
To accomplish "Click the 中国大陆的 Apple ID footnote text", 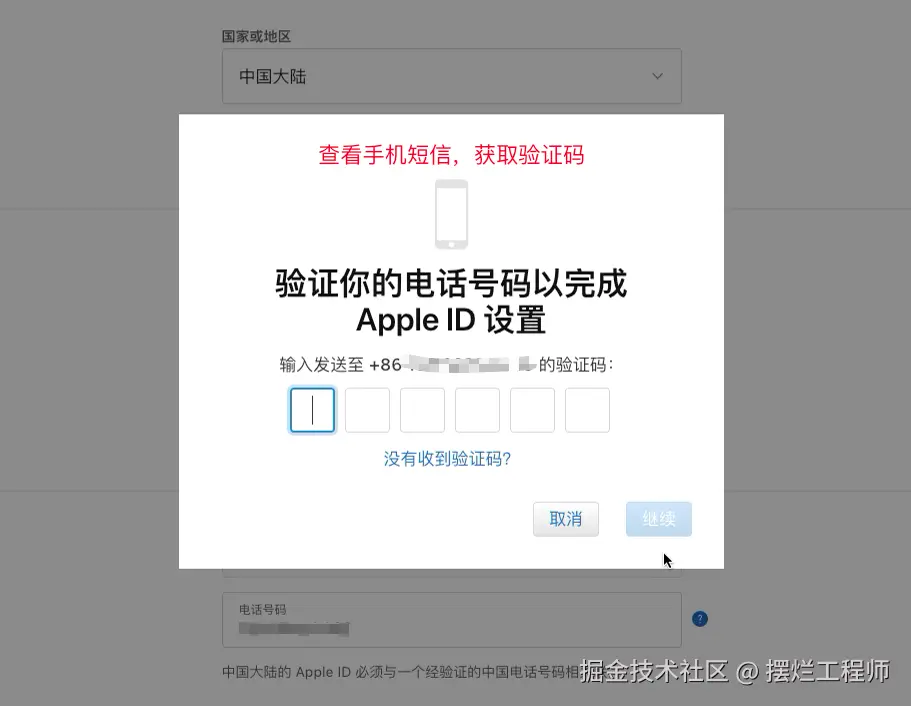I will [x=401, y=672].
